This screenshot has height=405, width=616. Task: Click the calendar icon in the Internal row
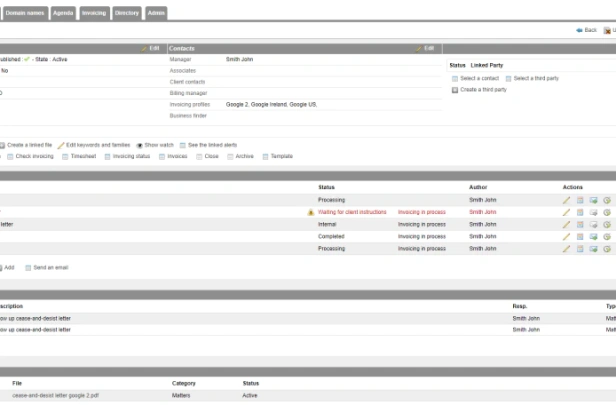(580, 225)
